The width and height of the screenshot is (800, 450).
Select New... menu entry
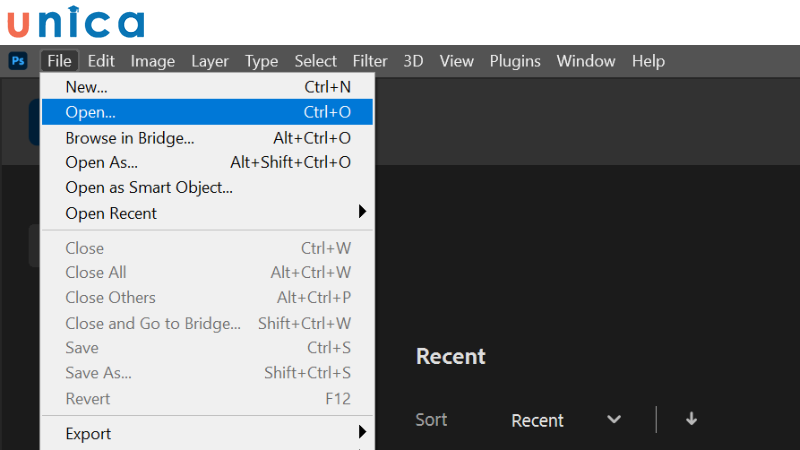tap(208, 87)
